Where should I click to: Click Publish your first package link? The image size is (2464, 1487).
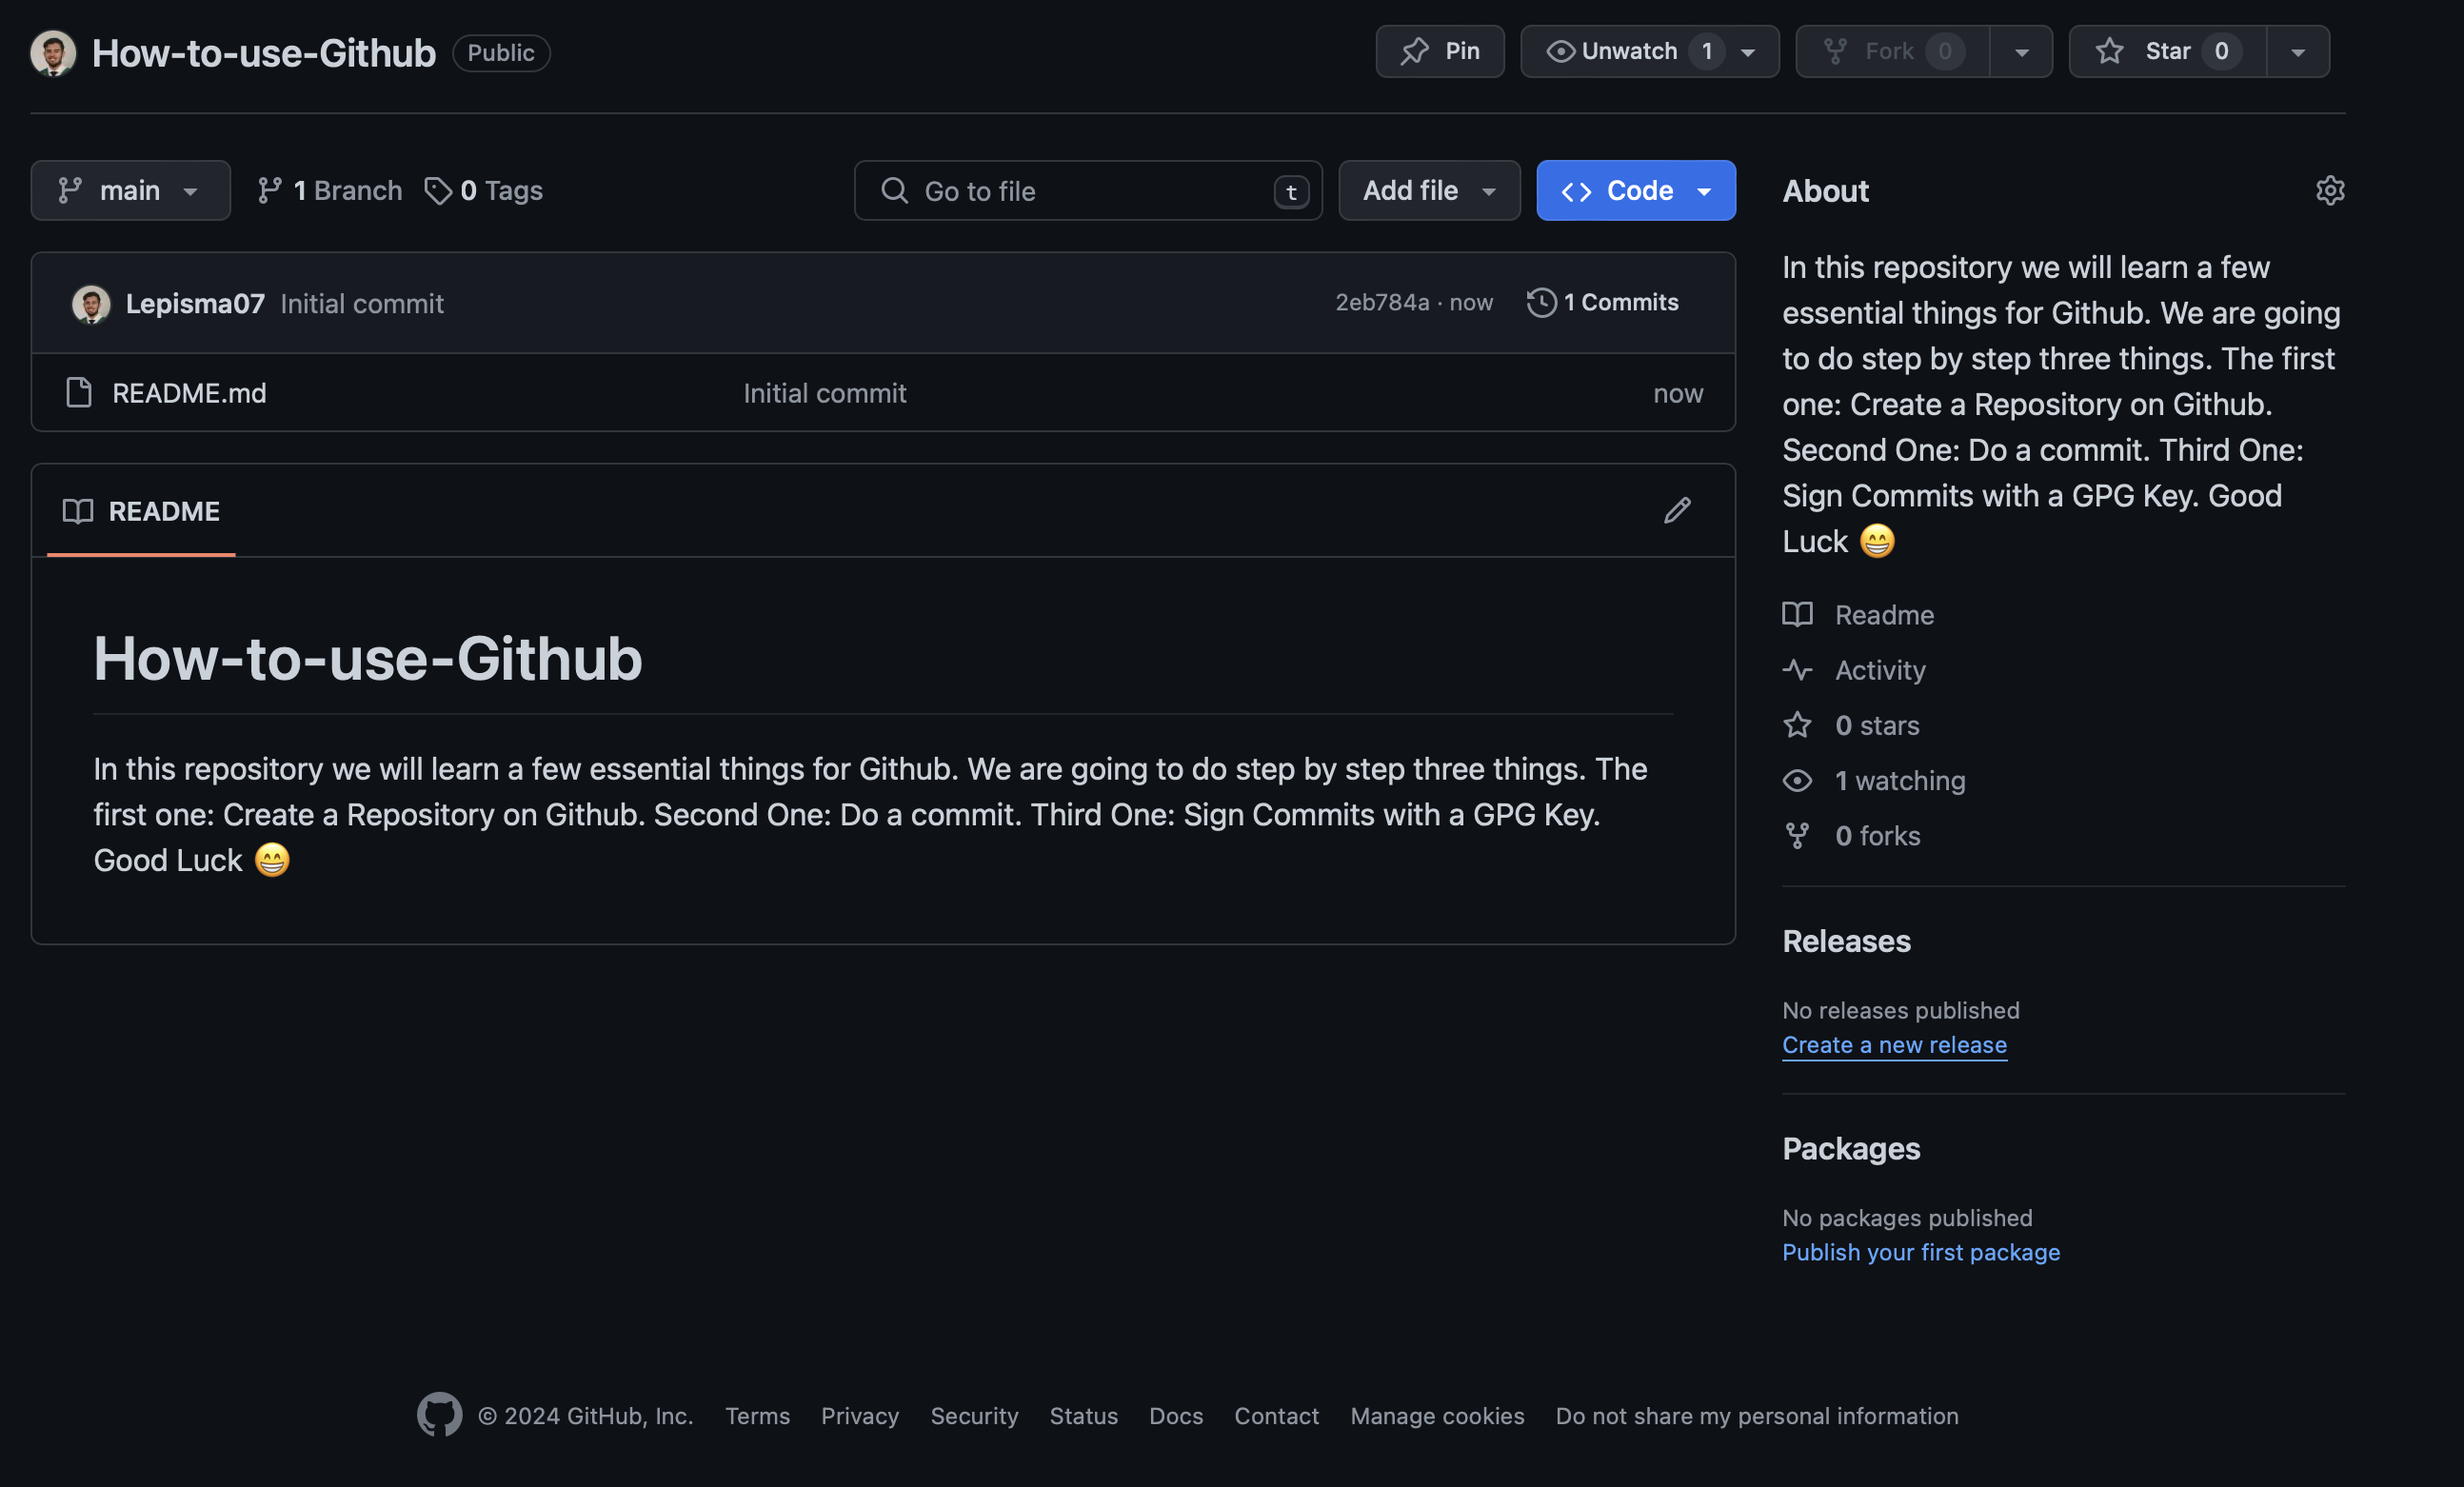1920,1252
